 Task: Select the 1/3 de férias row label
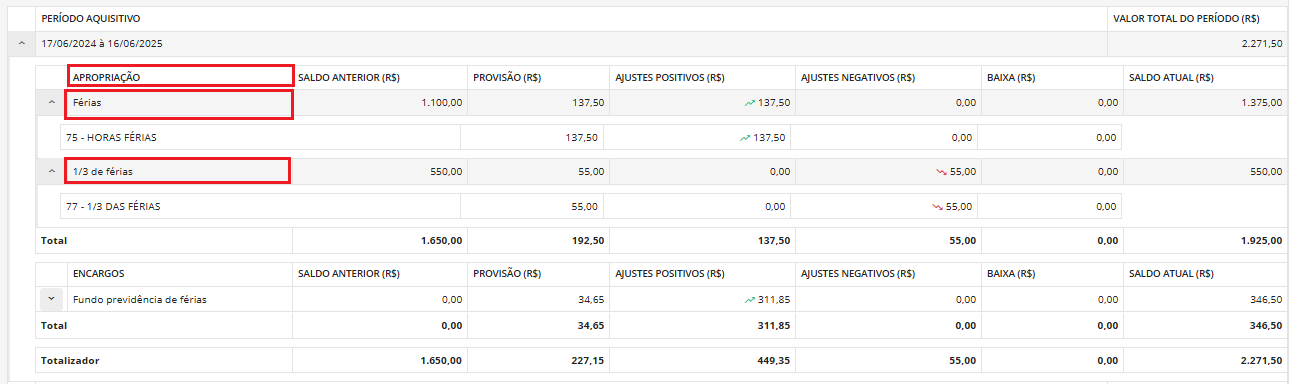click(102, 172)
